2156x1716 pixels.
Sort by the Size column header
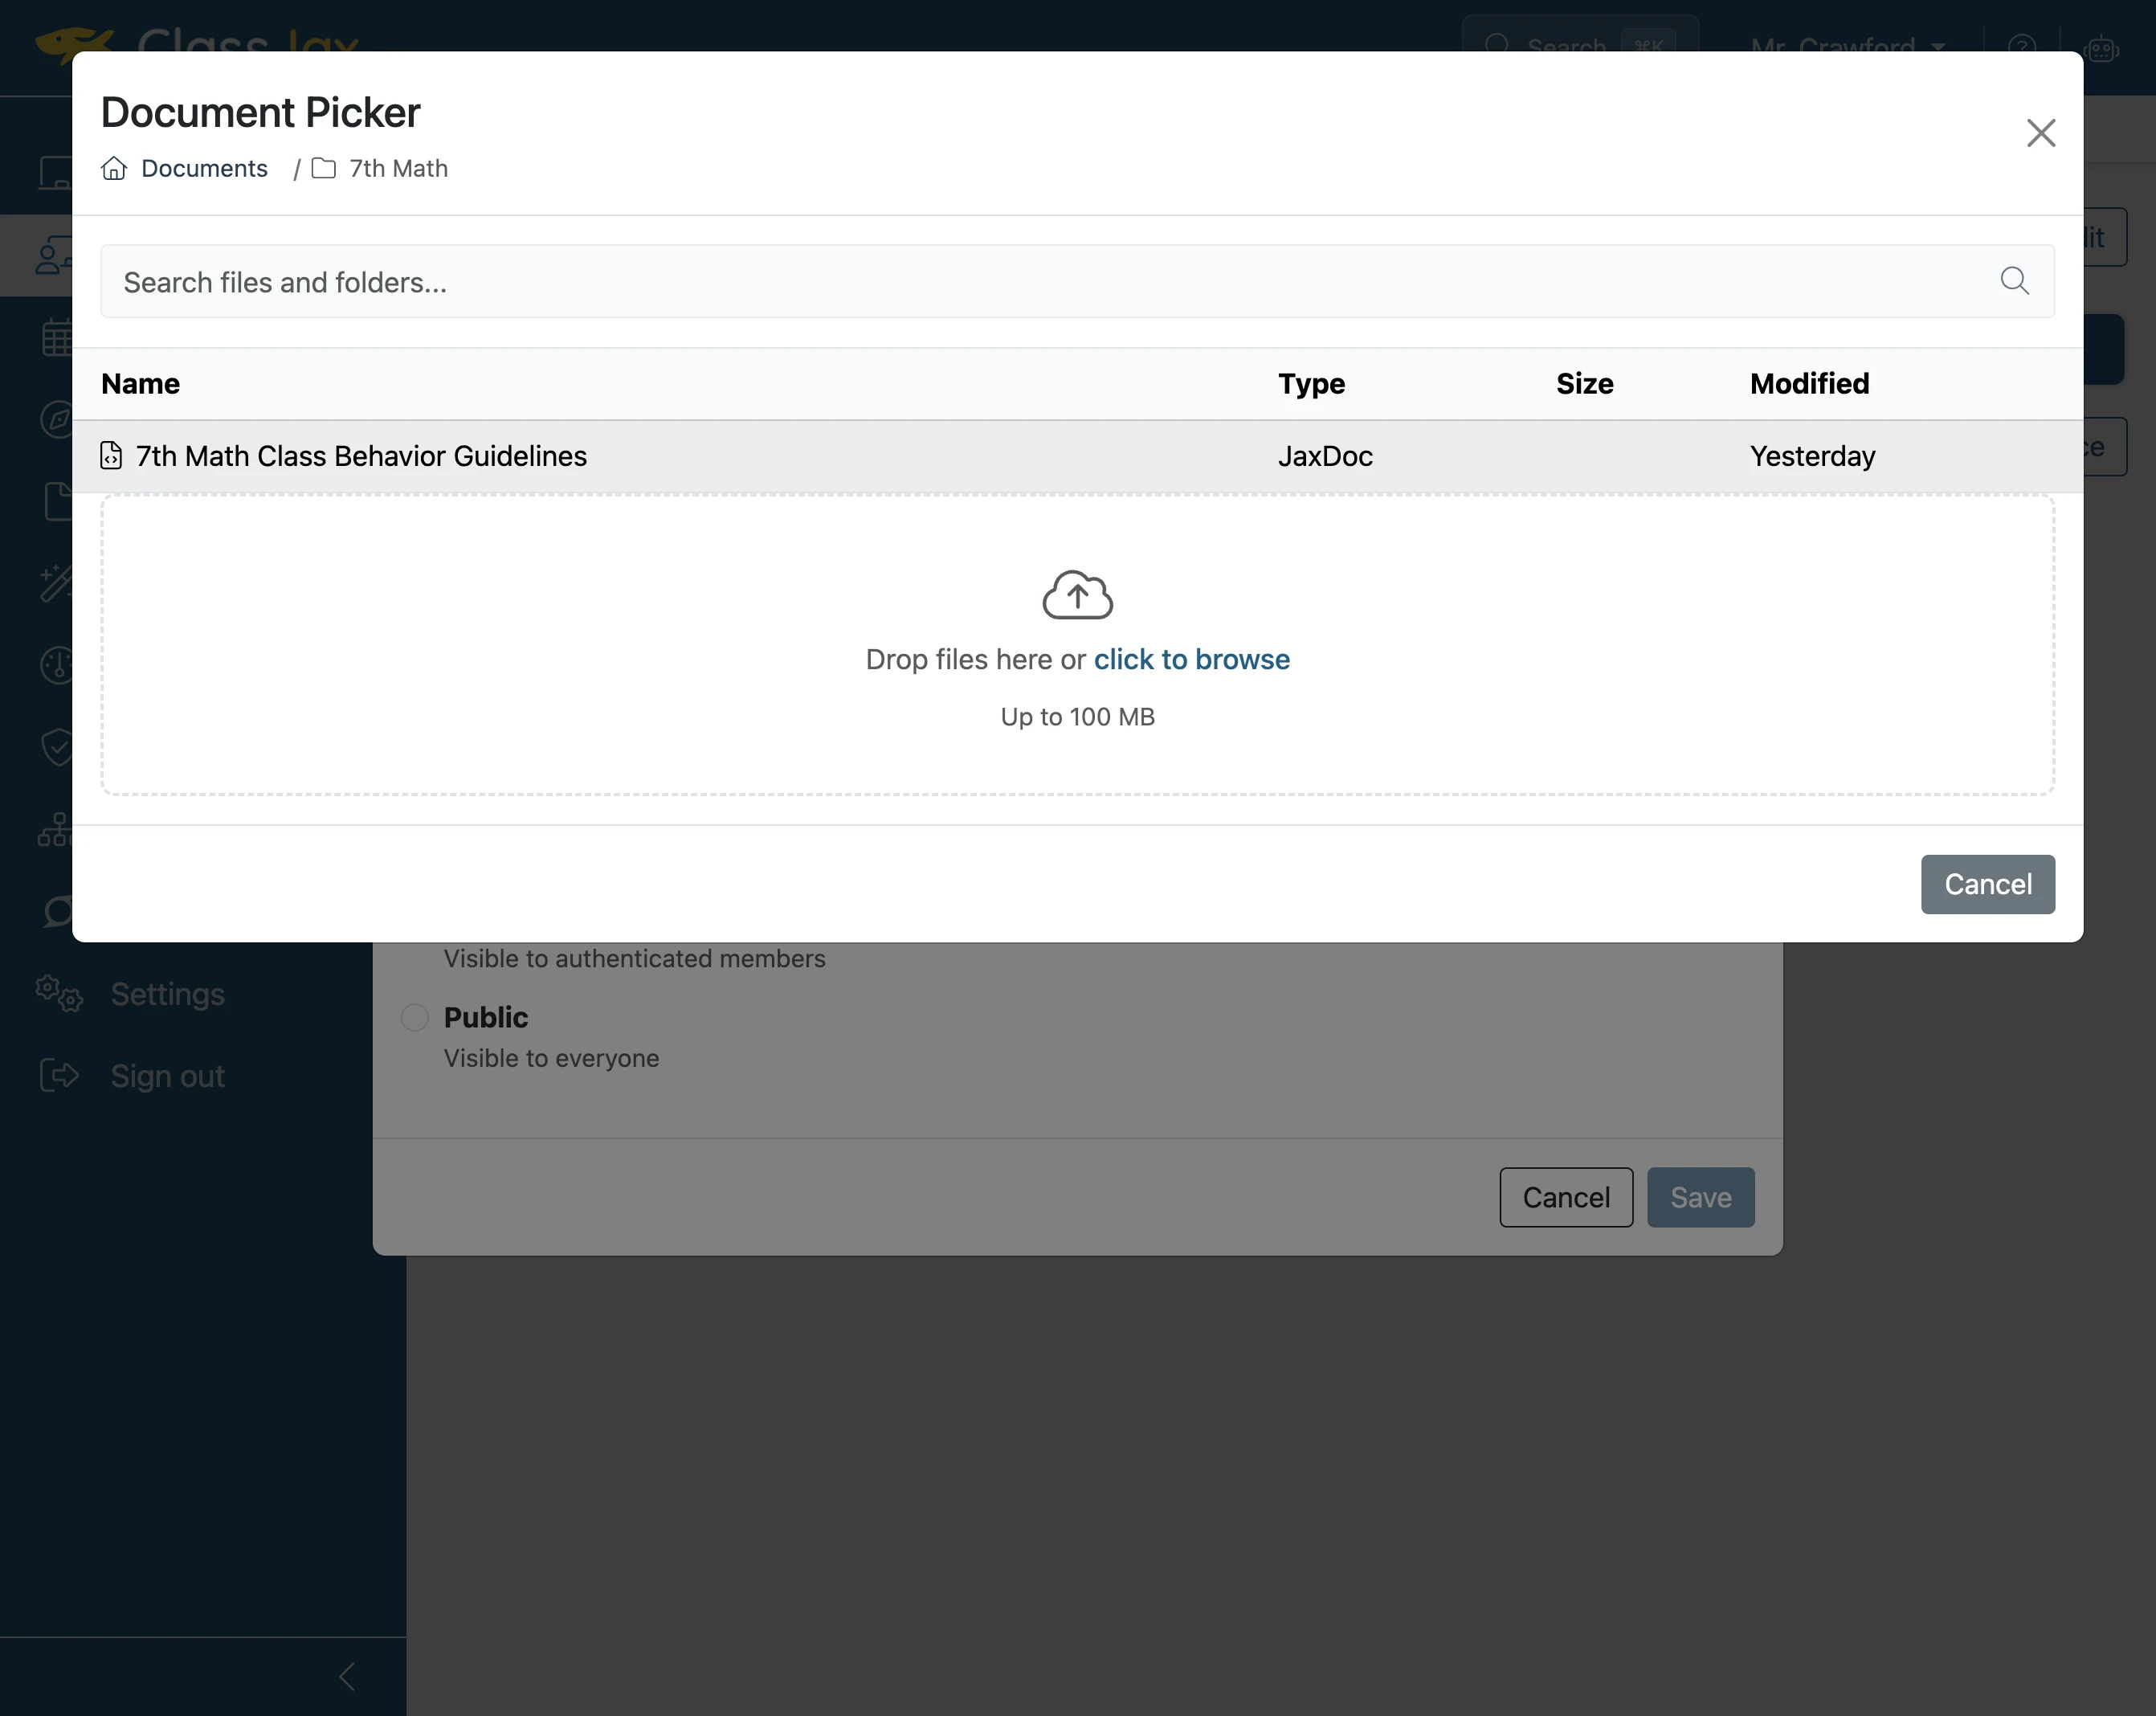click(x=1584, y=384)
